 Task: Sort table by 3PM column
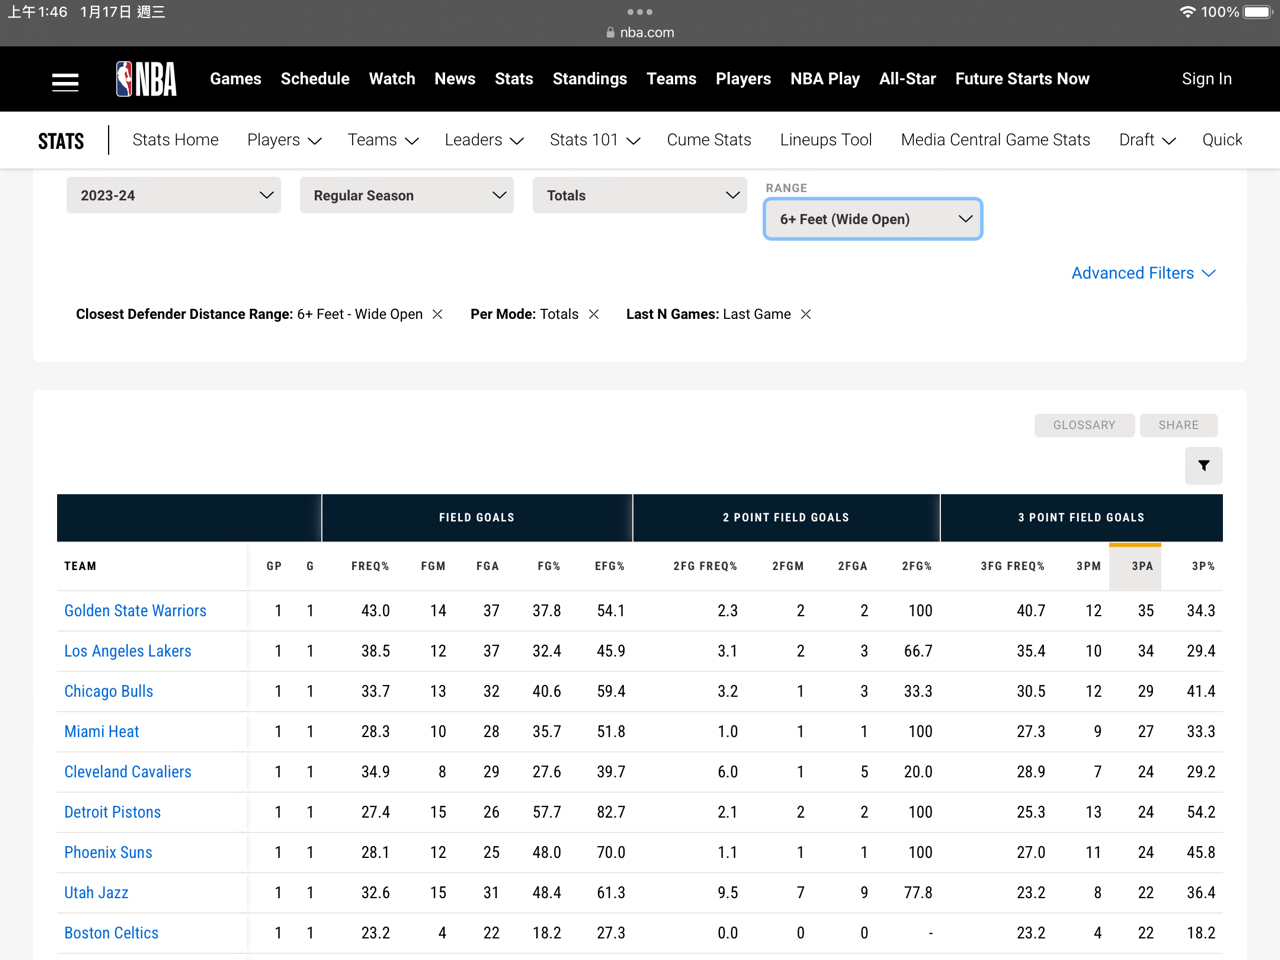click(1088, 566)
